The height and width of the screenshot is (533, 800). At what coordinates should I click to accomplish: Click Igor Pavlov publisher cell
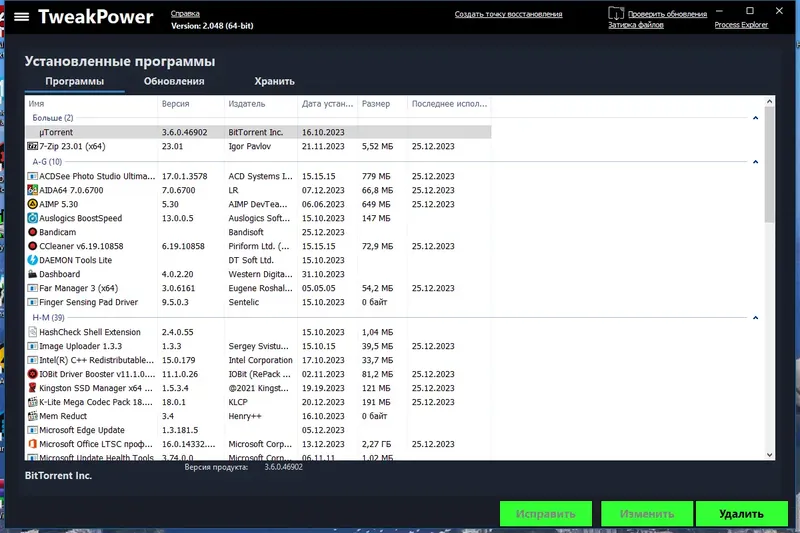point(249,146)
